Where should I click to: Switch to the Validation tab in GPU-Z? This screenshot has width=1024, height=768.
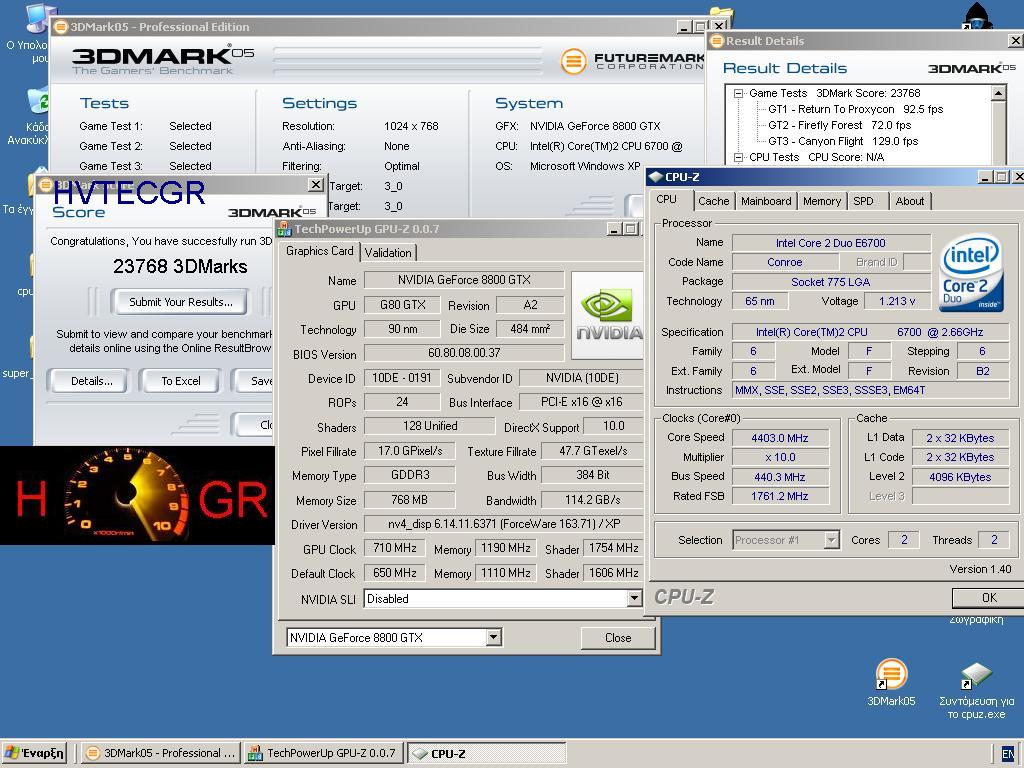tap(388, 253)
